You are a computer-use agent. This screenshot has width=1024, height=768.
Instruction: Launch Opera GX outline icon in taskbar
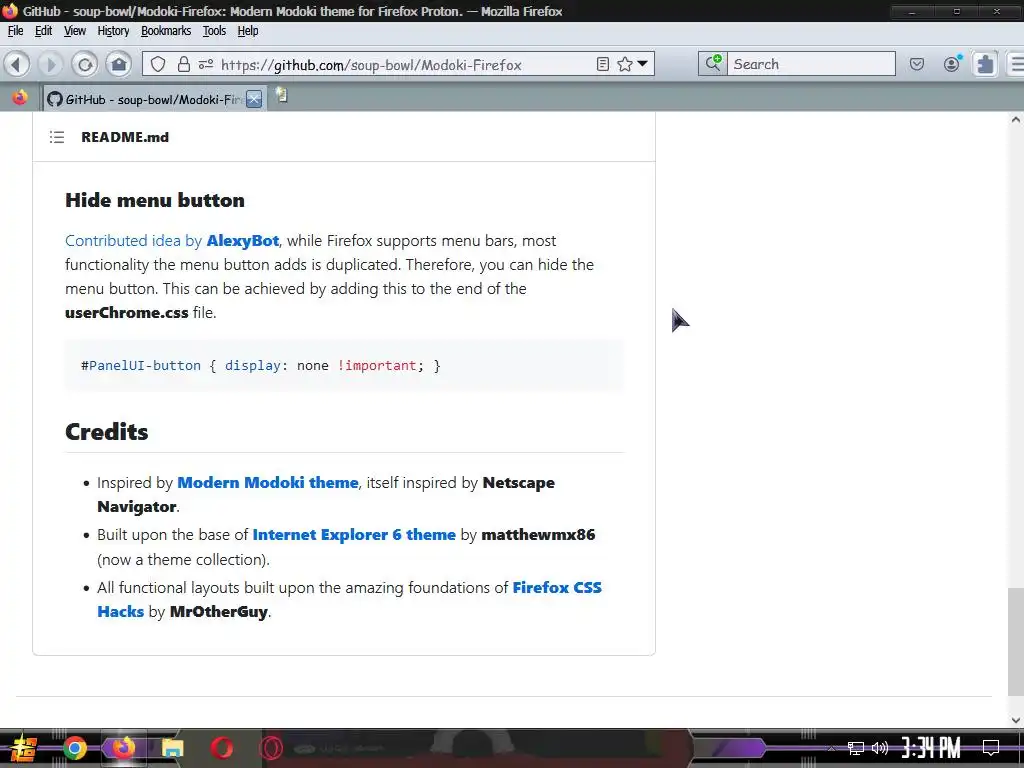(x=270, y=748)
